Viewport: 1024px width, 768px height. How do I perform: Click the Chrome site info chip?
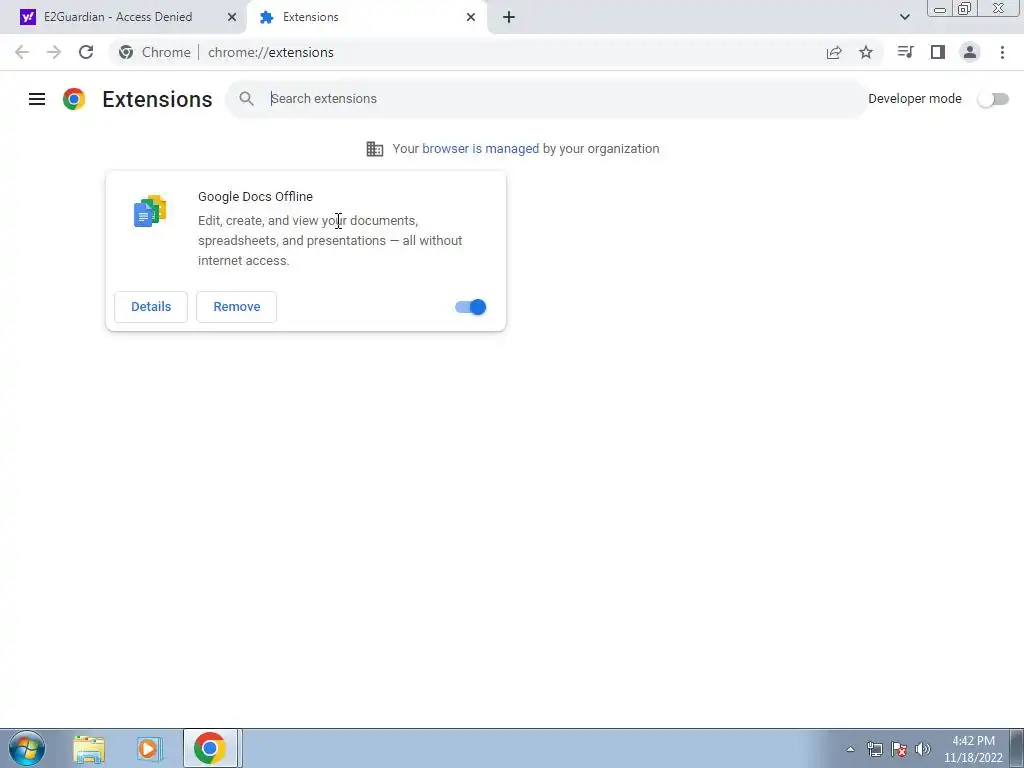155,52
